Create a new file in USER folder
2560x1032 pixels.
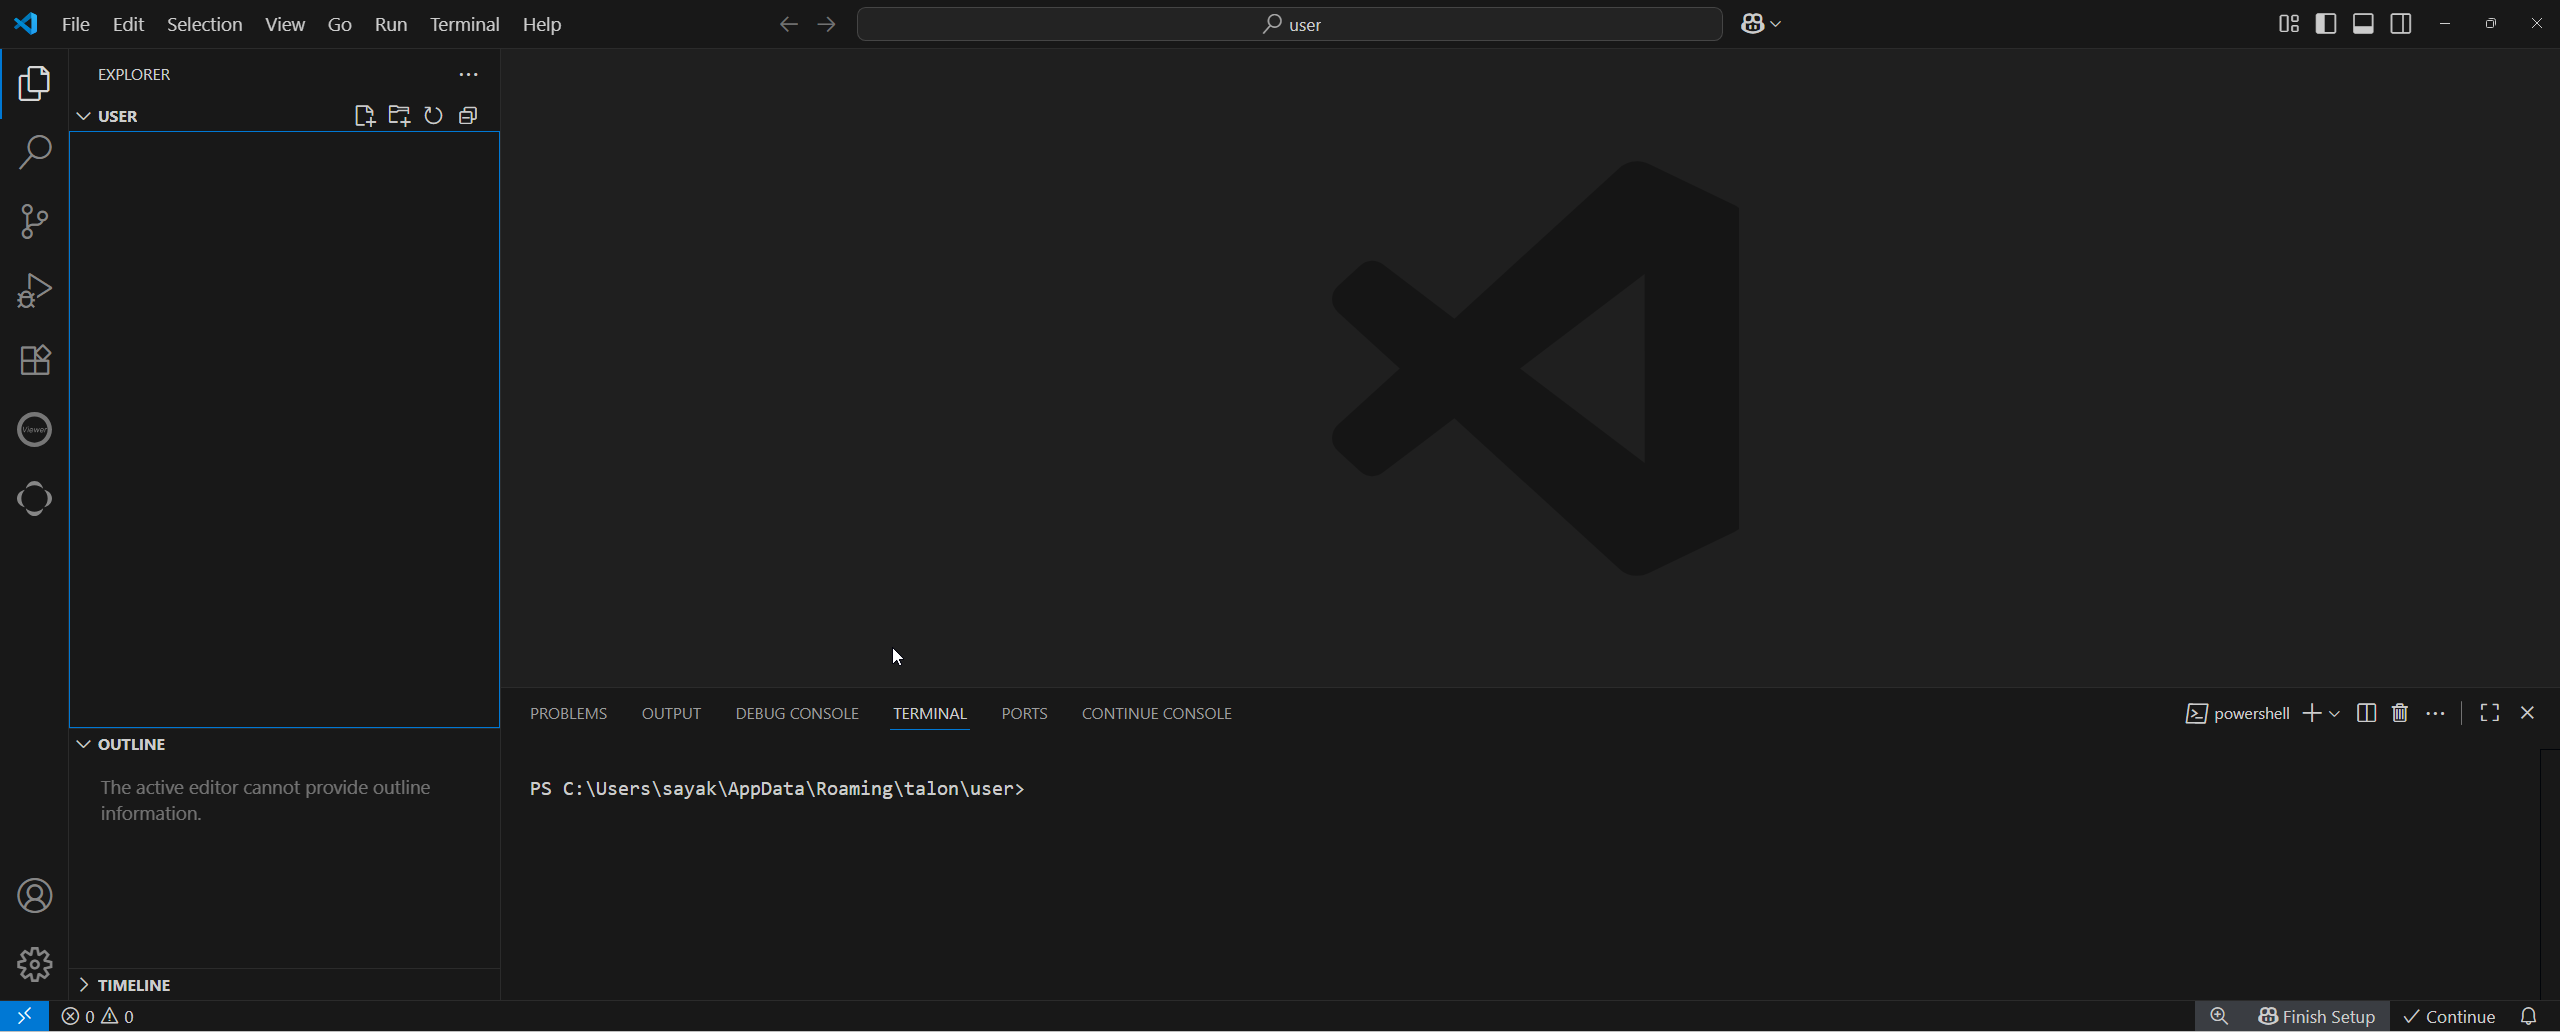point(364,115)
